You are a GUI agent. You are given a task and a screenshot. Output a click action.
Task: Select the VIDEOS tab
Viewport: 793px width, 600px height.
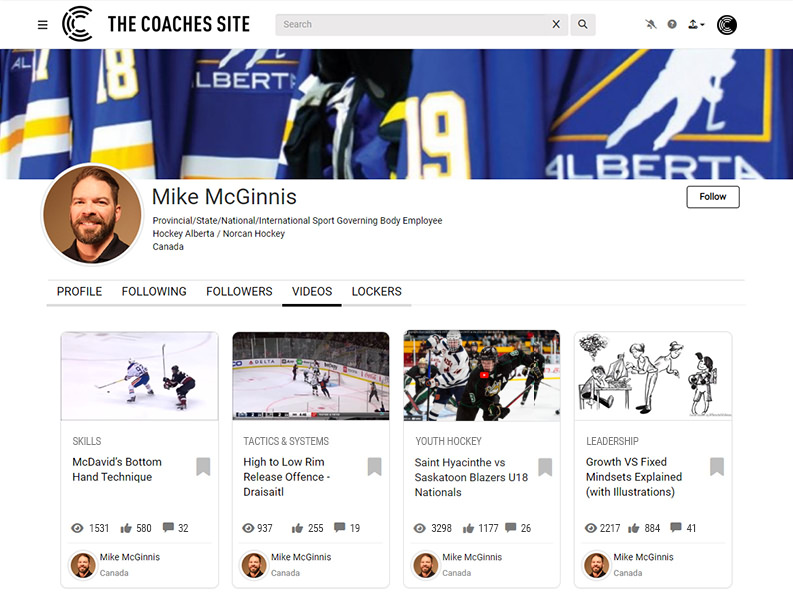pos(312,291)
